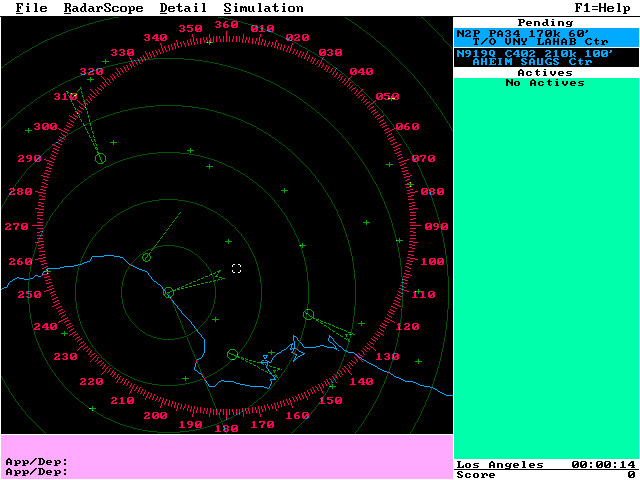Click the 020 compass bearing label

click(x=298, y=38)
